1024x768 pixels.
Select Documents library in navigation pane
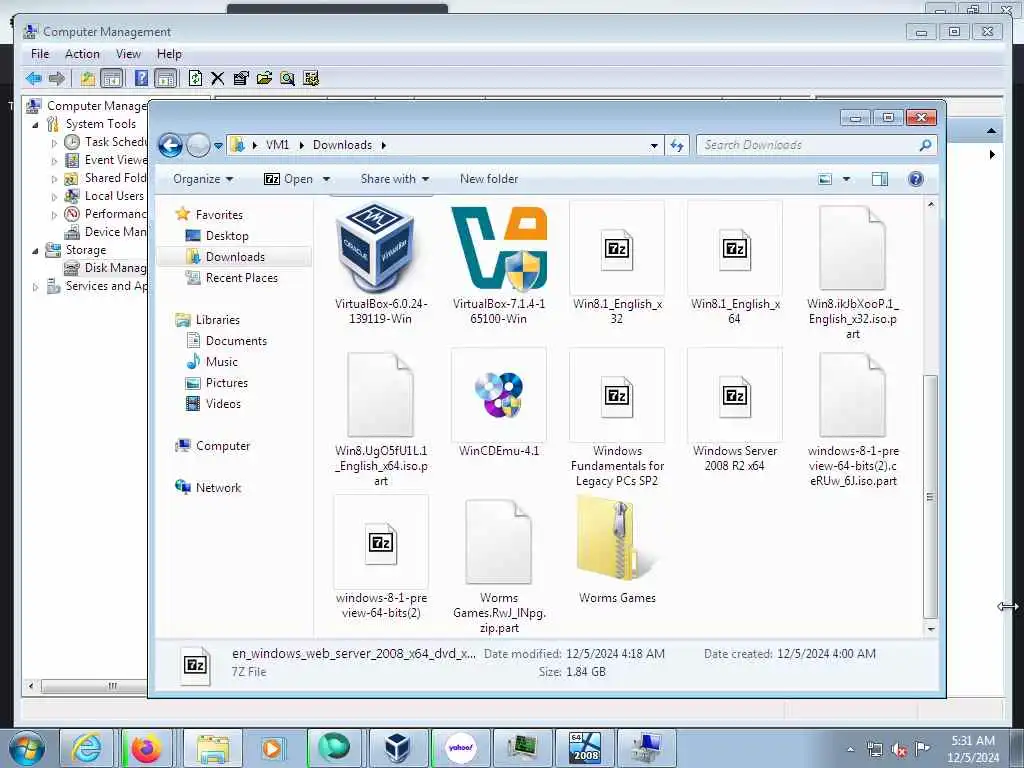click(x=236, y=341)
